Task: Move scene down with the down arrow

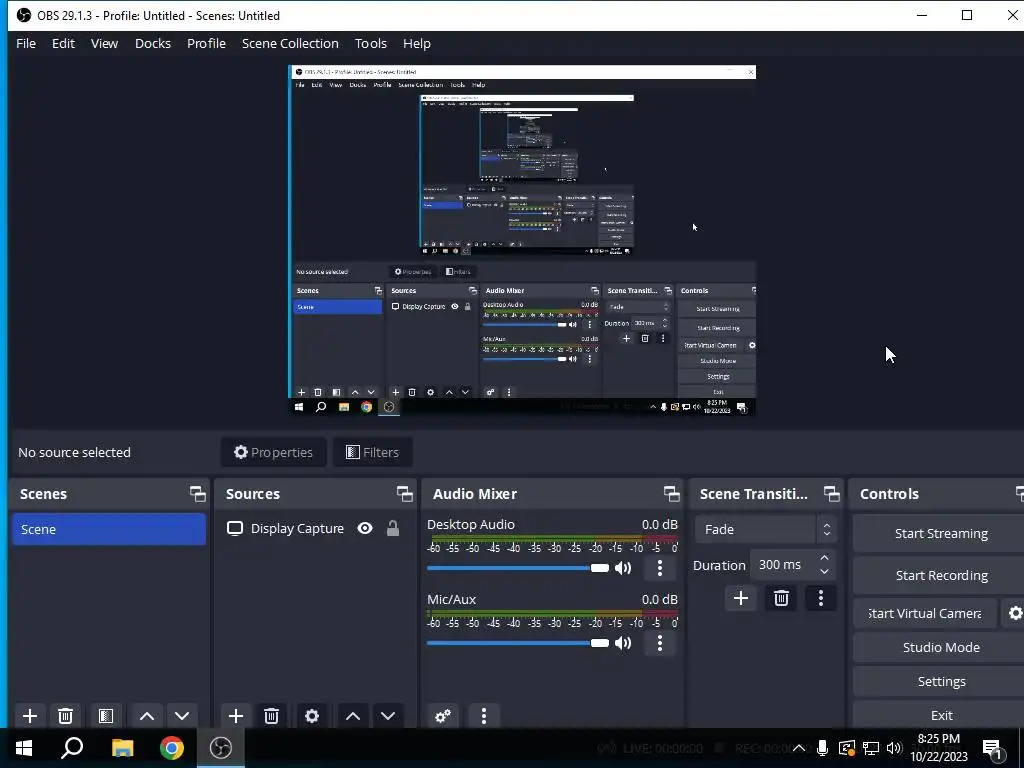Action: click(x=182, y=716)
